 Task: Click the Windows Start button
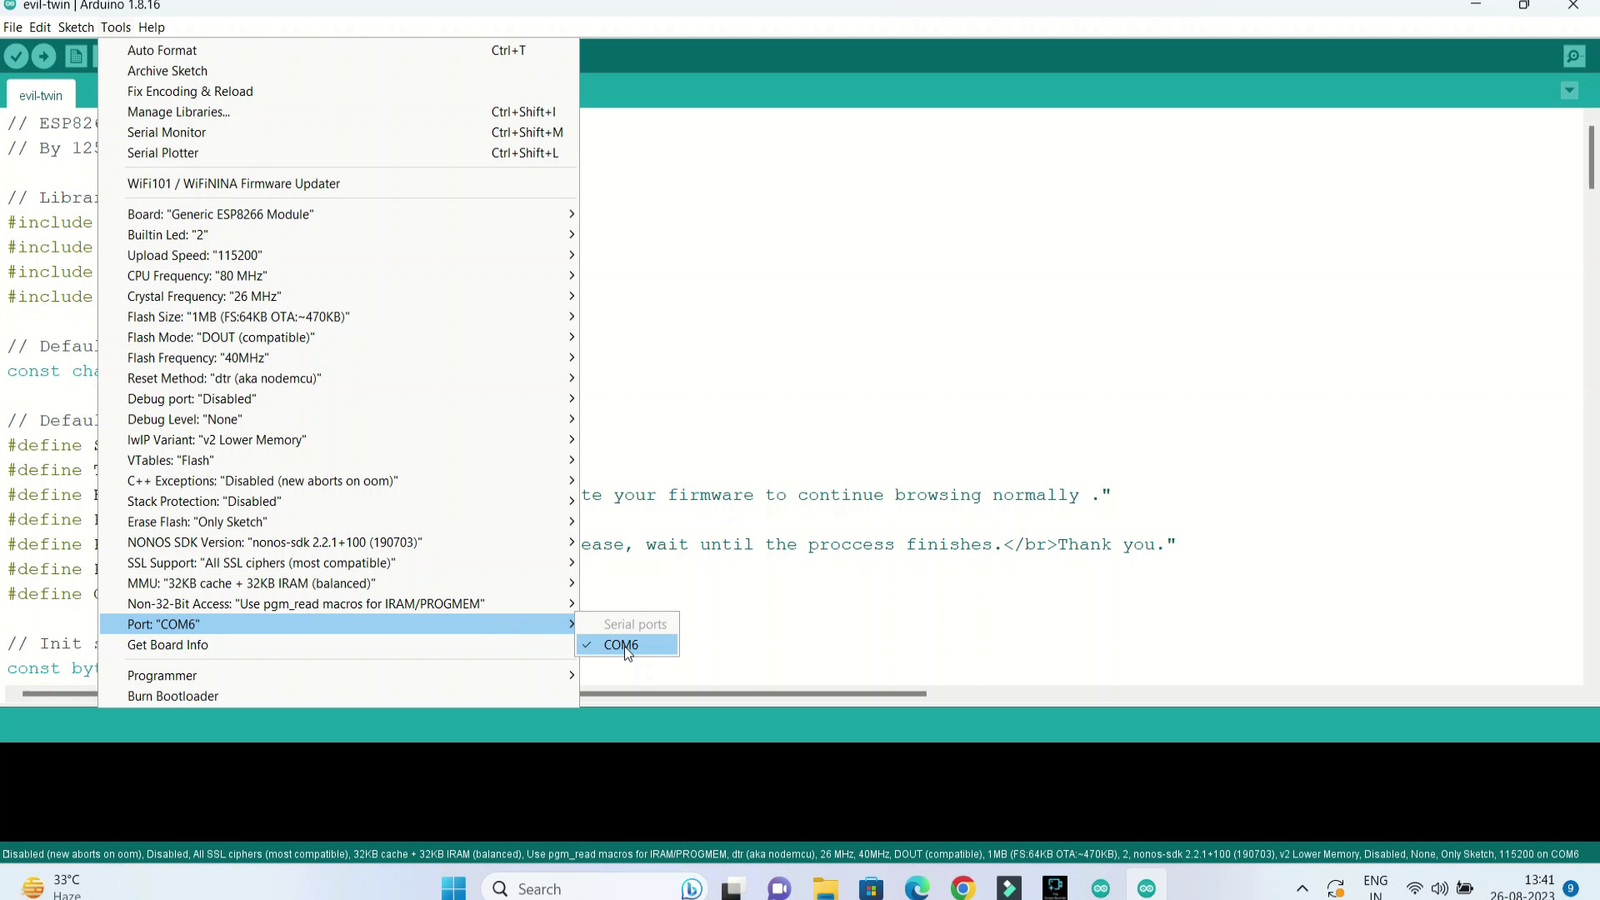453,888
